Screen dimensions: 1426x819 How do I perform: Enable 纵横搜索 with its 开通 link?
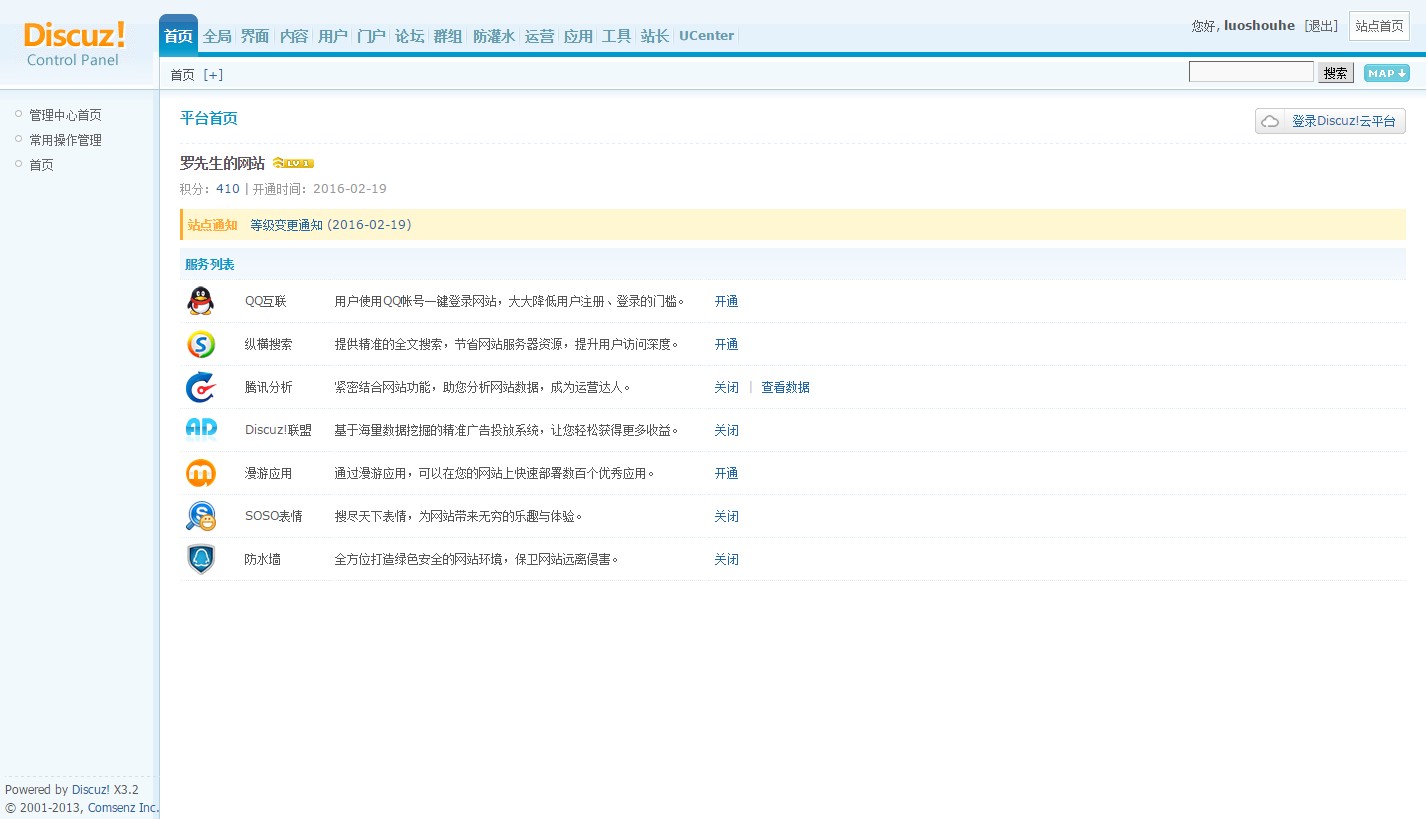(x=726, y=344)
